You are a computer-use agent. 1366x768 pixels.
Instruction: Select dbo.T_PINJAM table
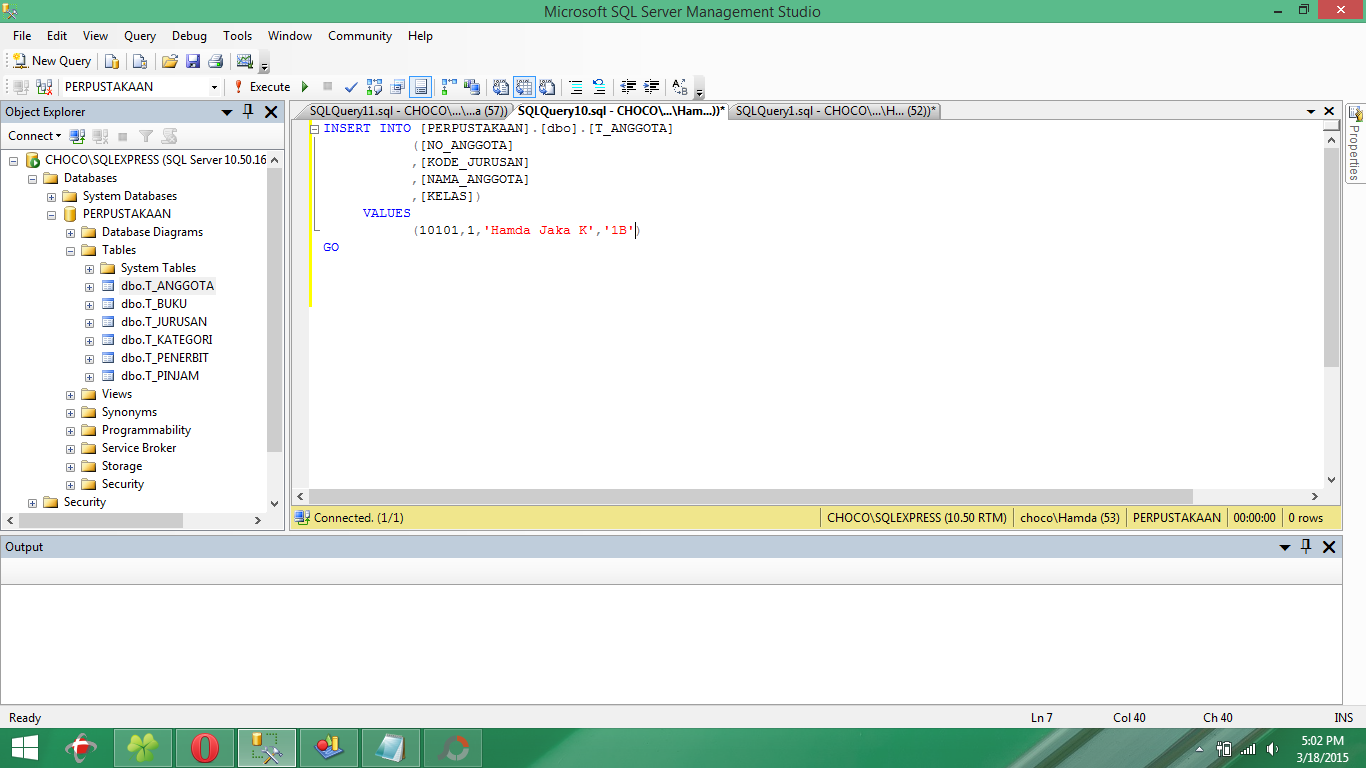click(x=160, y=376)
